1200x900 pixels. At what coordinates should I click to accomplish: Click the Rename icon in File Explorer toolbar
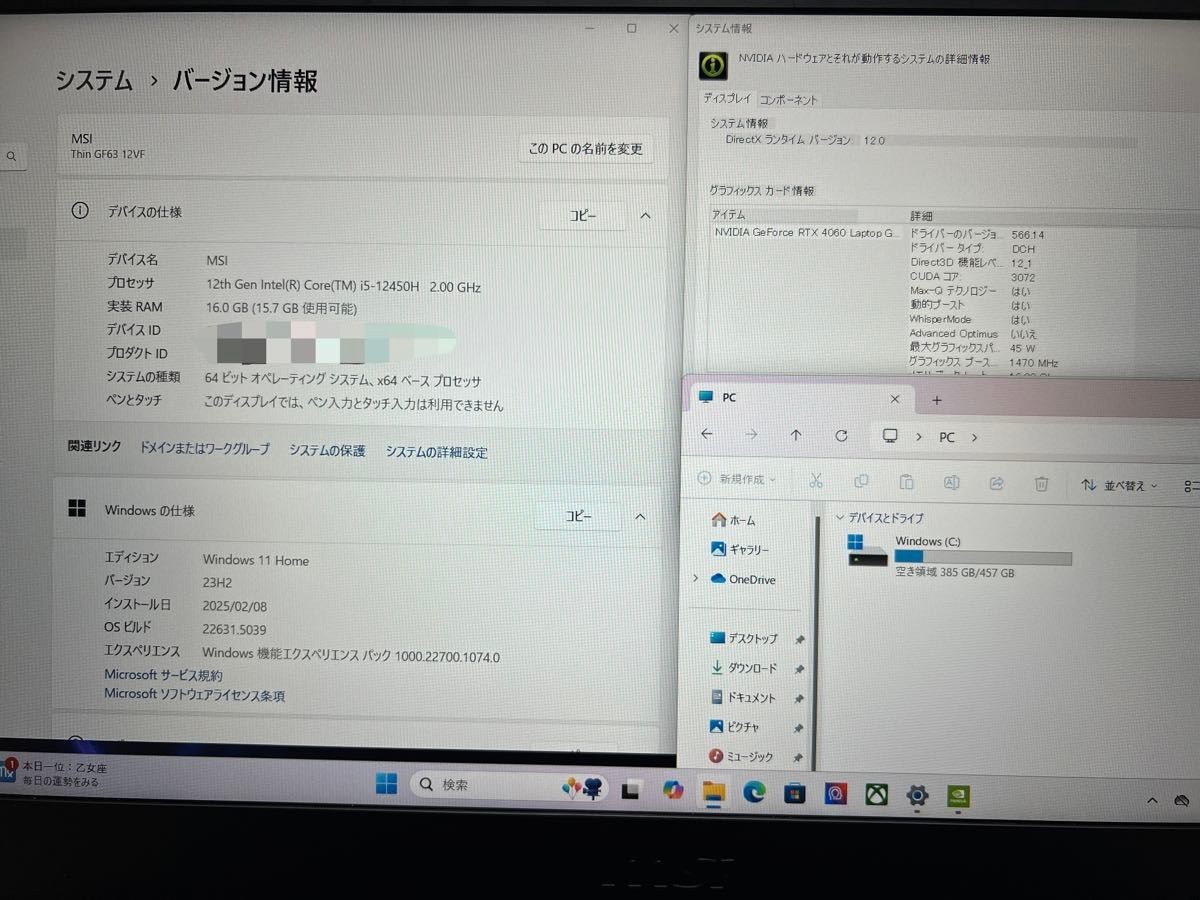951,483
